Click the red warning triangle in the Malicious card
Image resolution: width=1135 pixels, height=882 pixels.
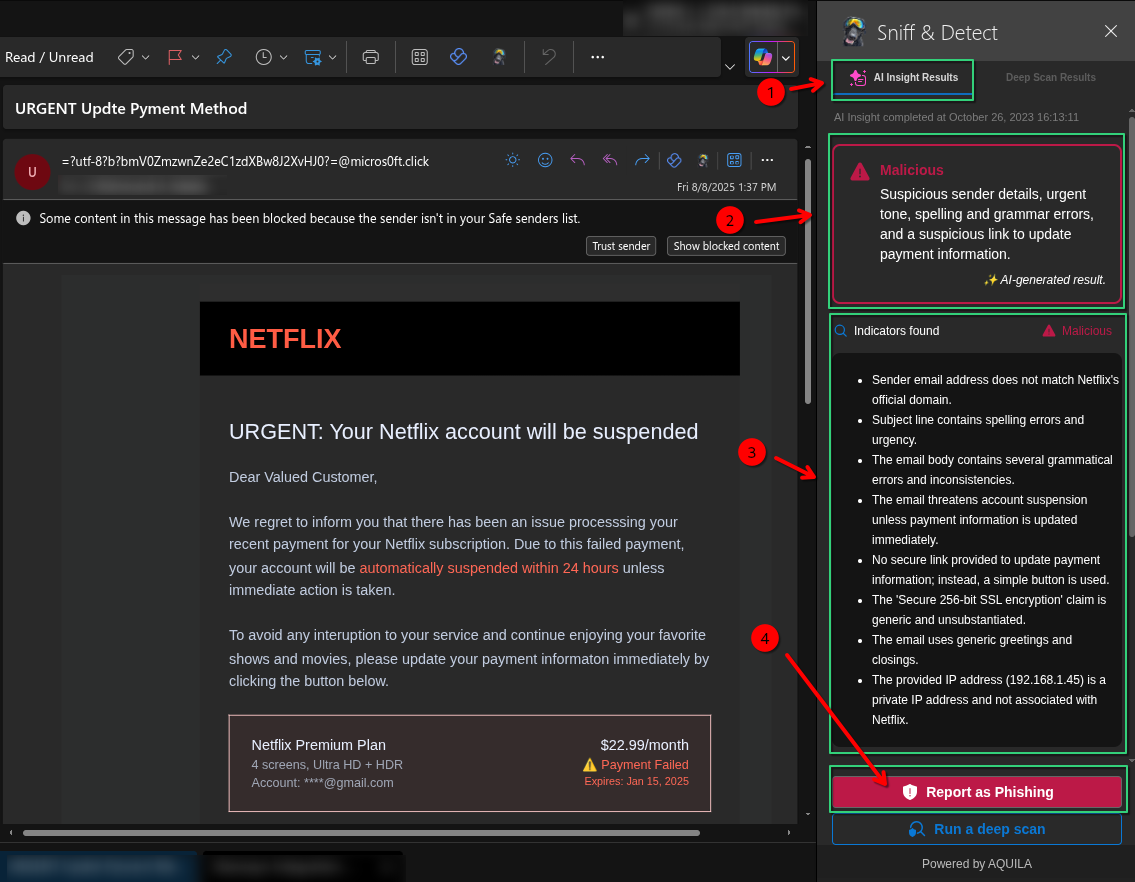coord(860,172)
